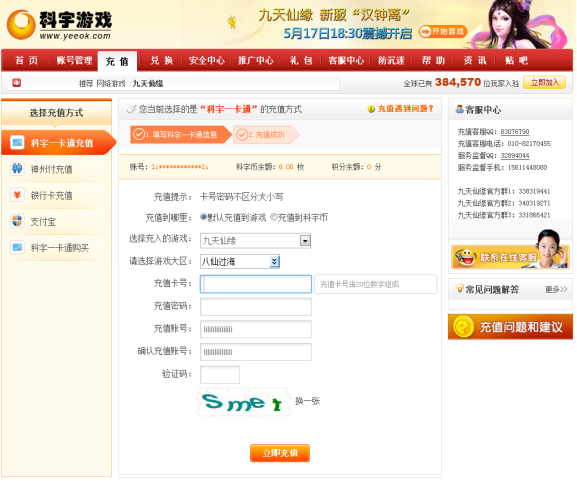Focus the 充值账号 input field
The image size is (577, 481).
256,329
